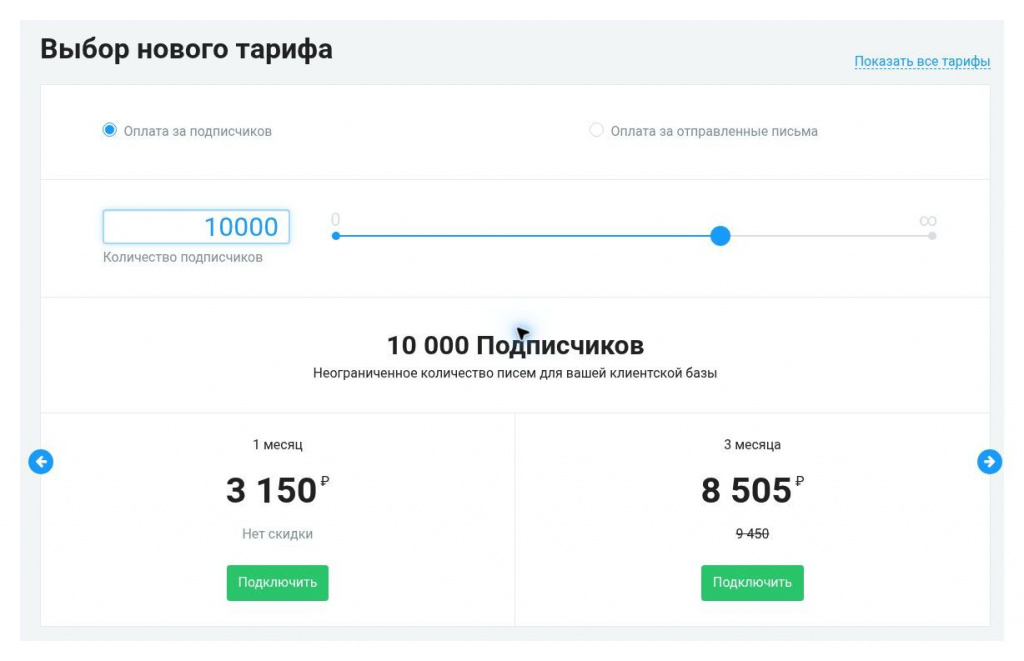Screen dimensions: 1024x661
Task: Click the '10 000 Подписчиков' heading
Action: [x=515, y=346]
